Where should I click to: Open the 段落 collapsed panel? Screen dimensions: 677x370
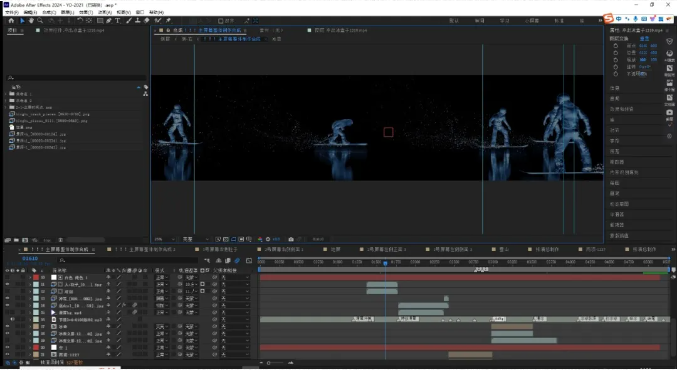click(614, 152)
